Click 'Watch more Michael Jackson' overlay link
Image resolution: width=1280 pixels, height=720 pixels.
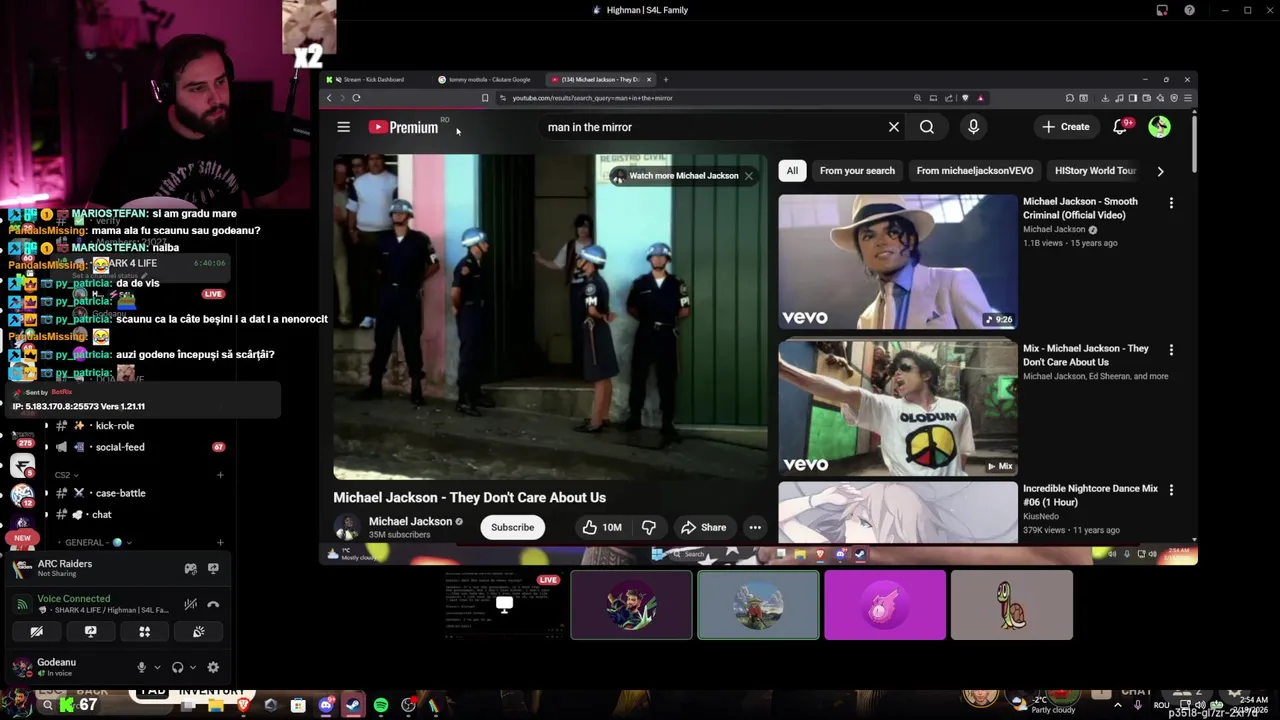pos(683,176)
